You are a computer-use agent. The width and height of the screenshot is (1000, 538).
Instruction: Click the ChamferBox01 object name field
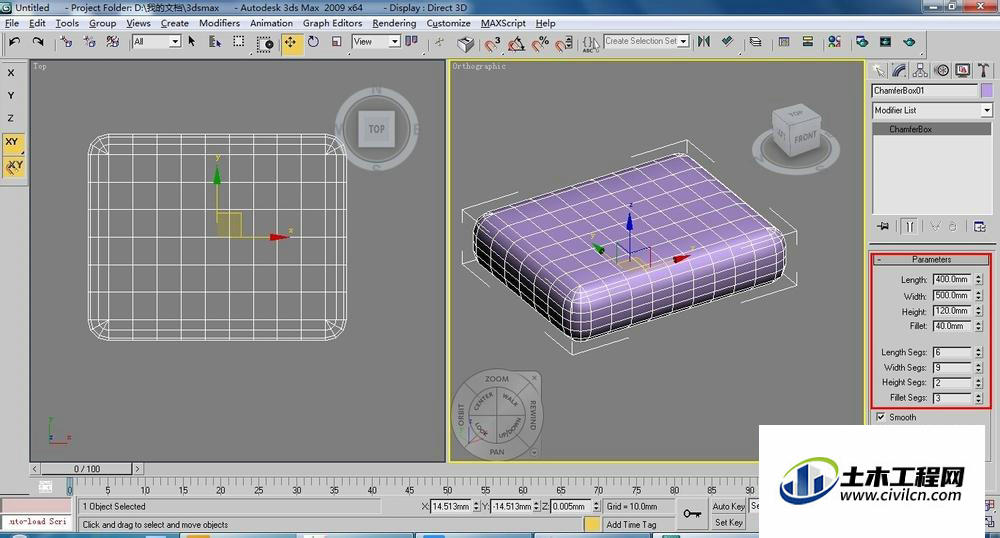[925, 91]
